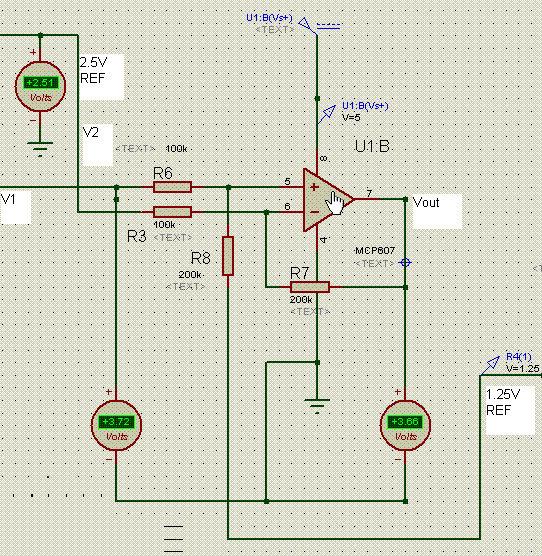Viewport: 542px width, 556px height.
Task: Select the 200k value under R7
Action: 301,300
